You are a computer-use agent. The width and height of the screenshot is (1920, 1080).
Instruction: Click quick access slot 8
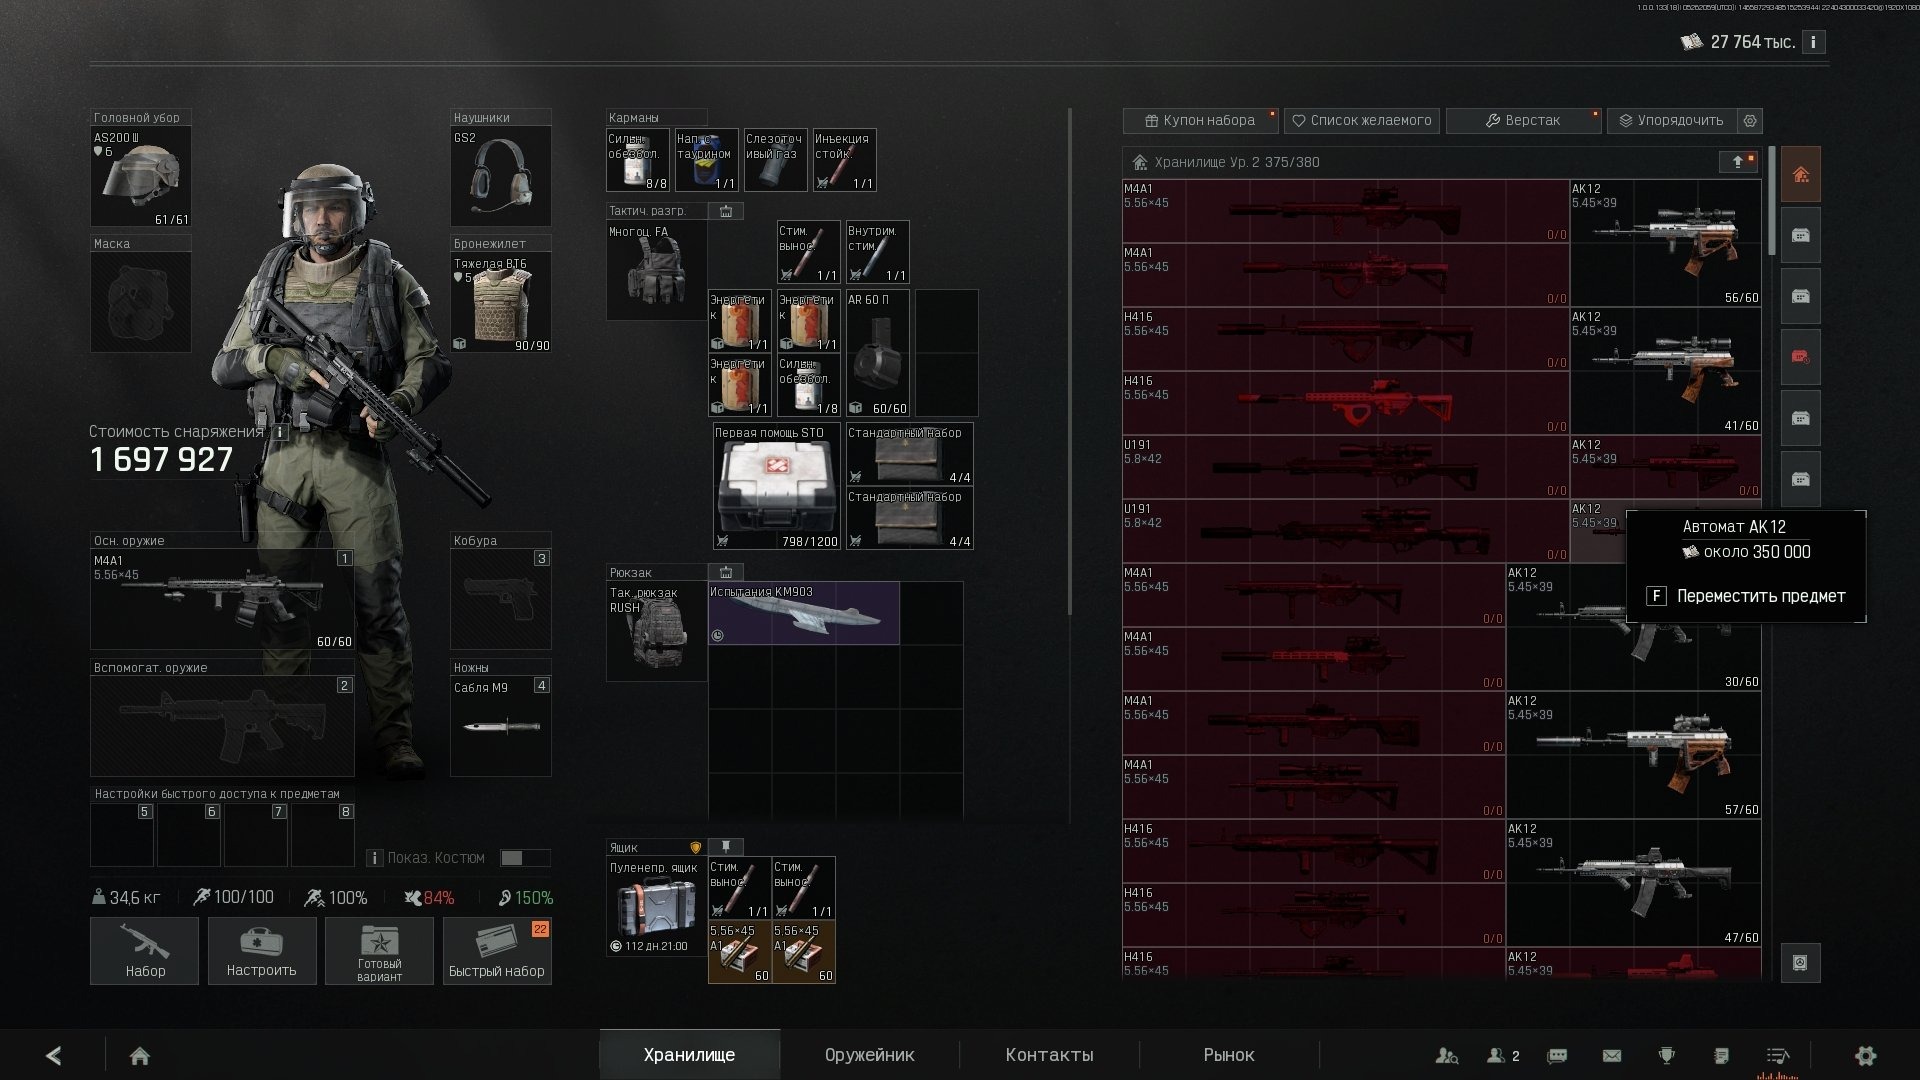click(x=323, y=835)
